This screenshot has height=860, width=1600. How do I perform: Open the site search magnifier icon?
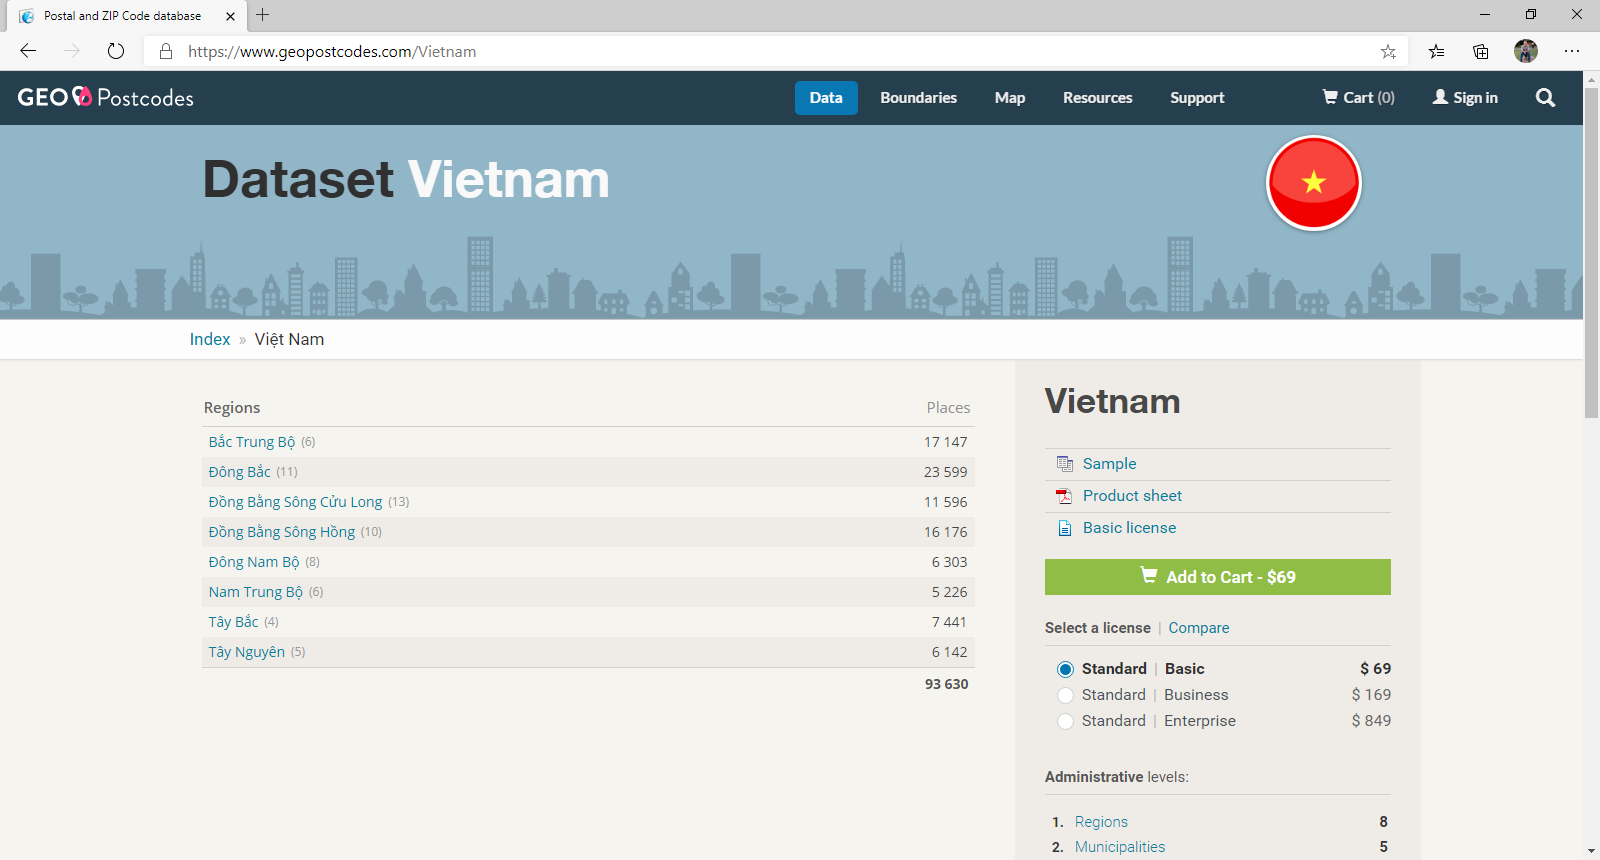click(1545, 97)
